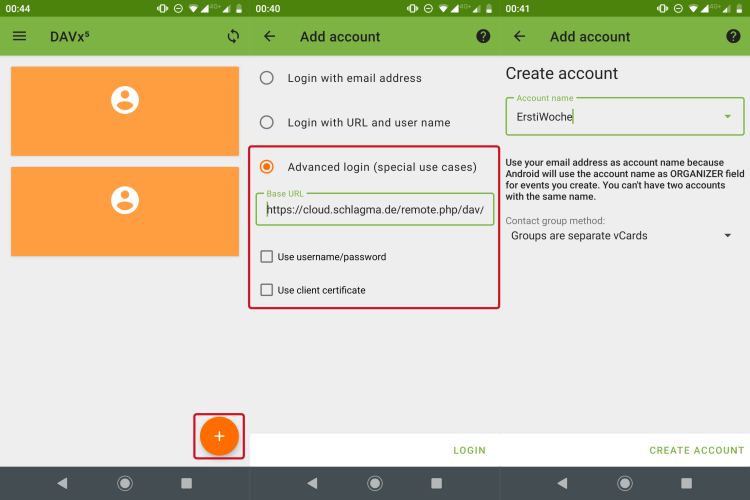
Task: Tap the CREATE ACCOUNT button
Action: [x=696, y=450]
